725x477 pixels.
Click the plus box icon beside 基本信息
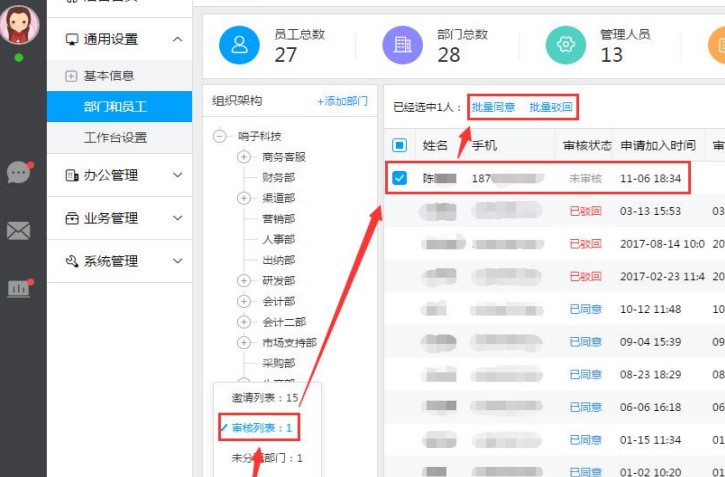(71, 76)
